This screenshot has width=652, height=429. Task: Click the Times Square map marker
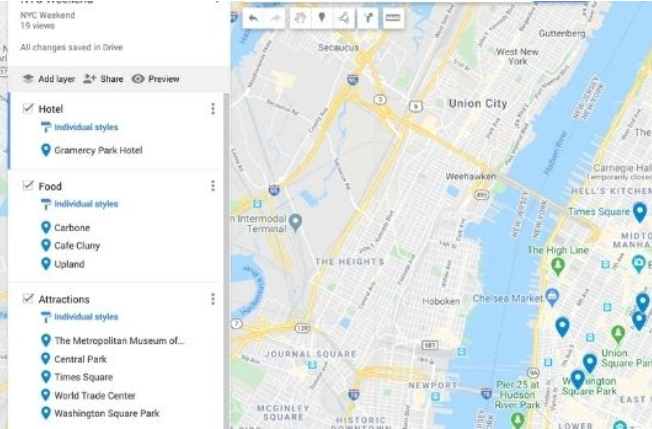640,212
